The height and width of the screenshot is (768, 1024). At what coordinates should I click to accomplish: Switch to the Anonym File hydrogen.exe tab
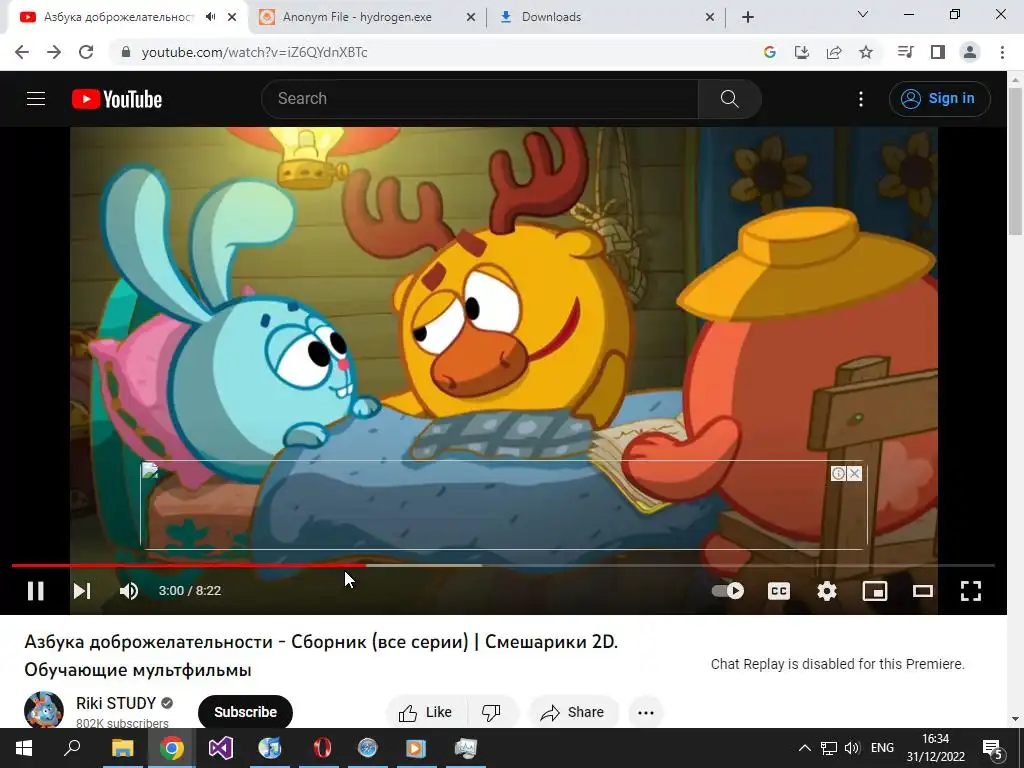tap(357, 17)
